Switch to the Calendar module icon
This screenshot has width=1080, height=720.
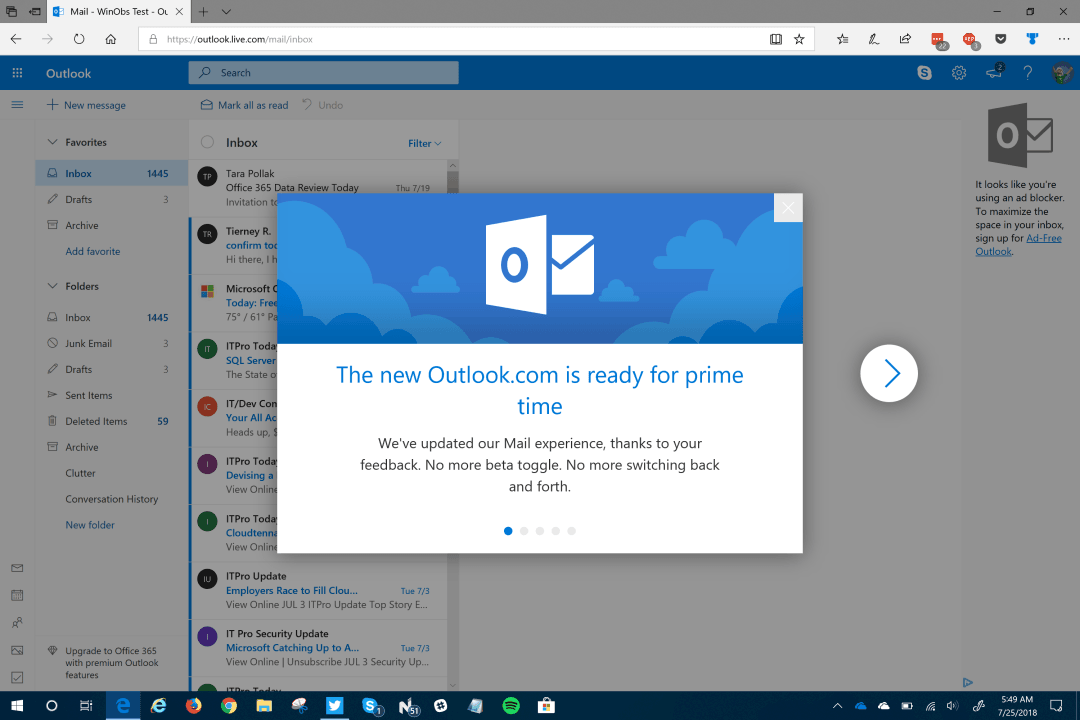pos(17,595)
